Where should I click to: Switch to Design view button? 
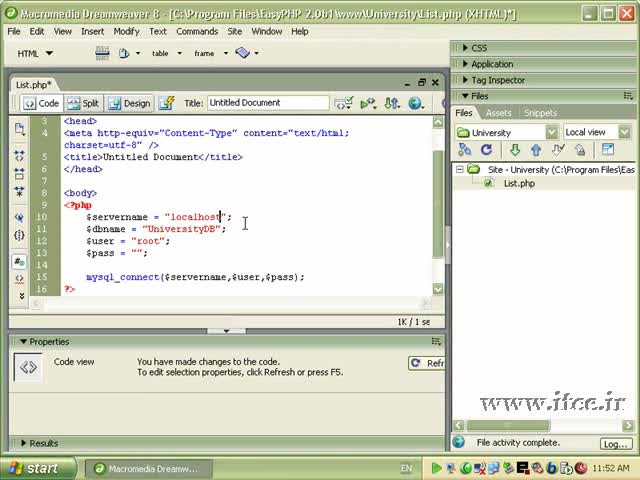(130, 103)
